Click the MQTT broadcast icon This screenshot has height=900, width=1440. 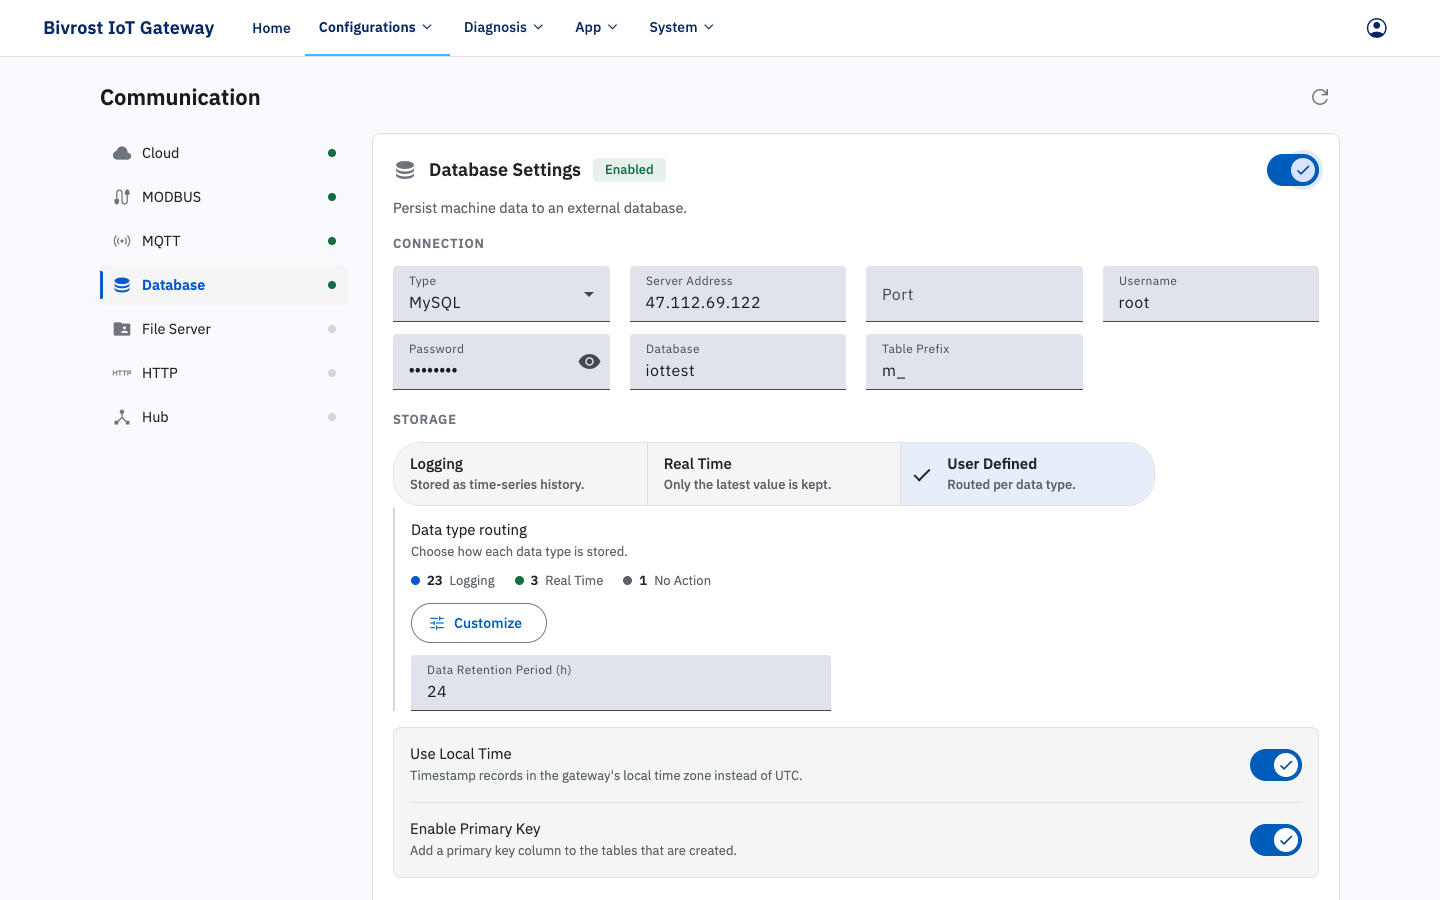coord(122,241)
